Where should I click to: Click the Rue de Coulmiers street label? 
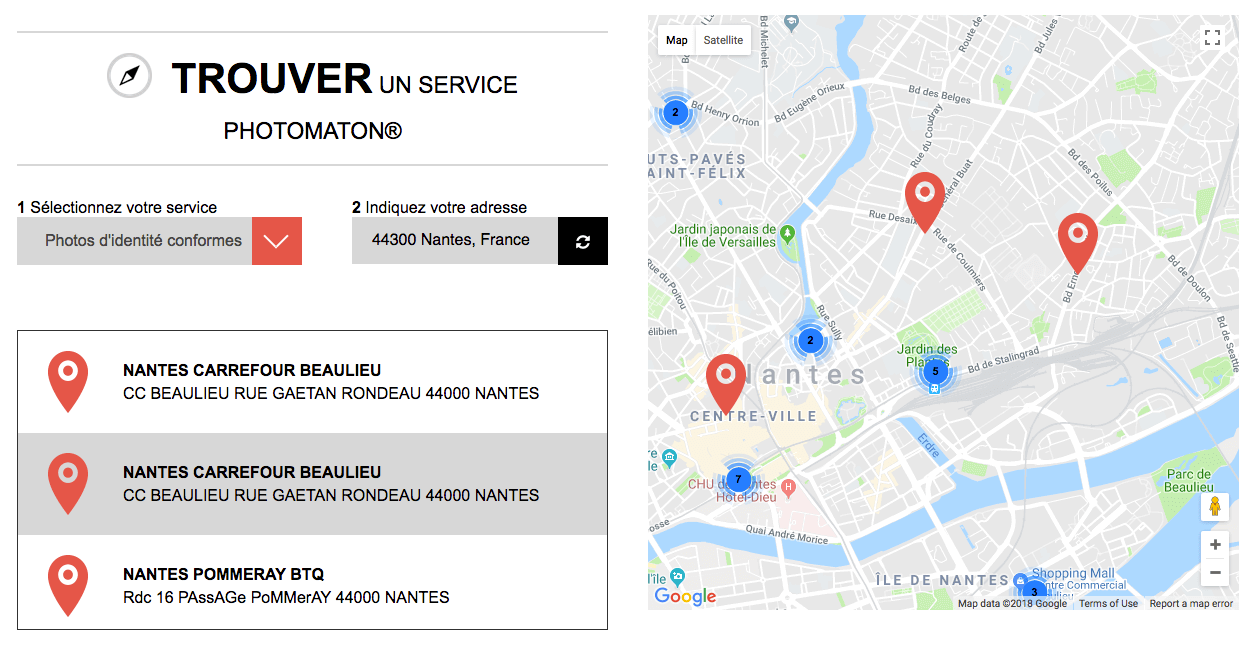pyautogui.click(x=960, y=260)
